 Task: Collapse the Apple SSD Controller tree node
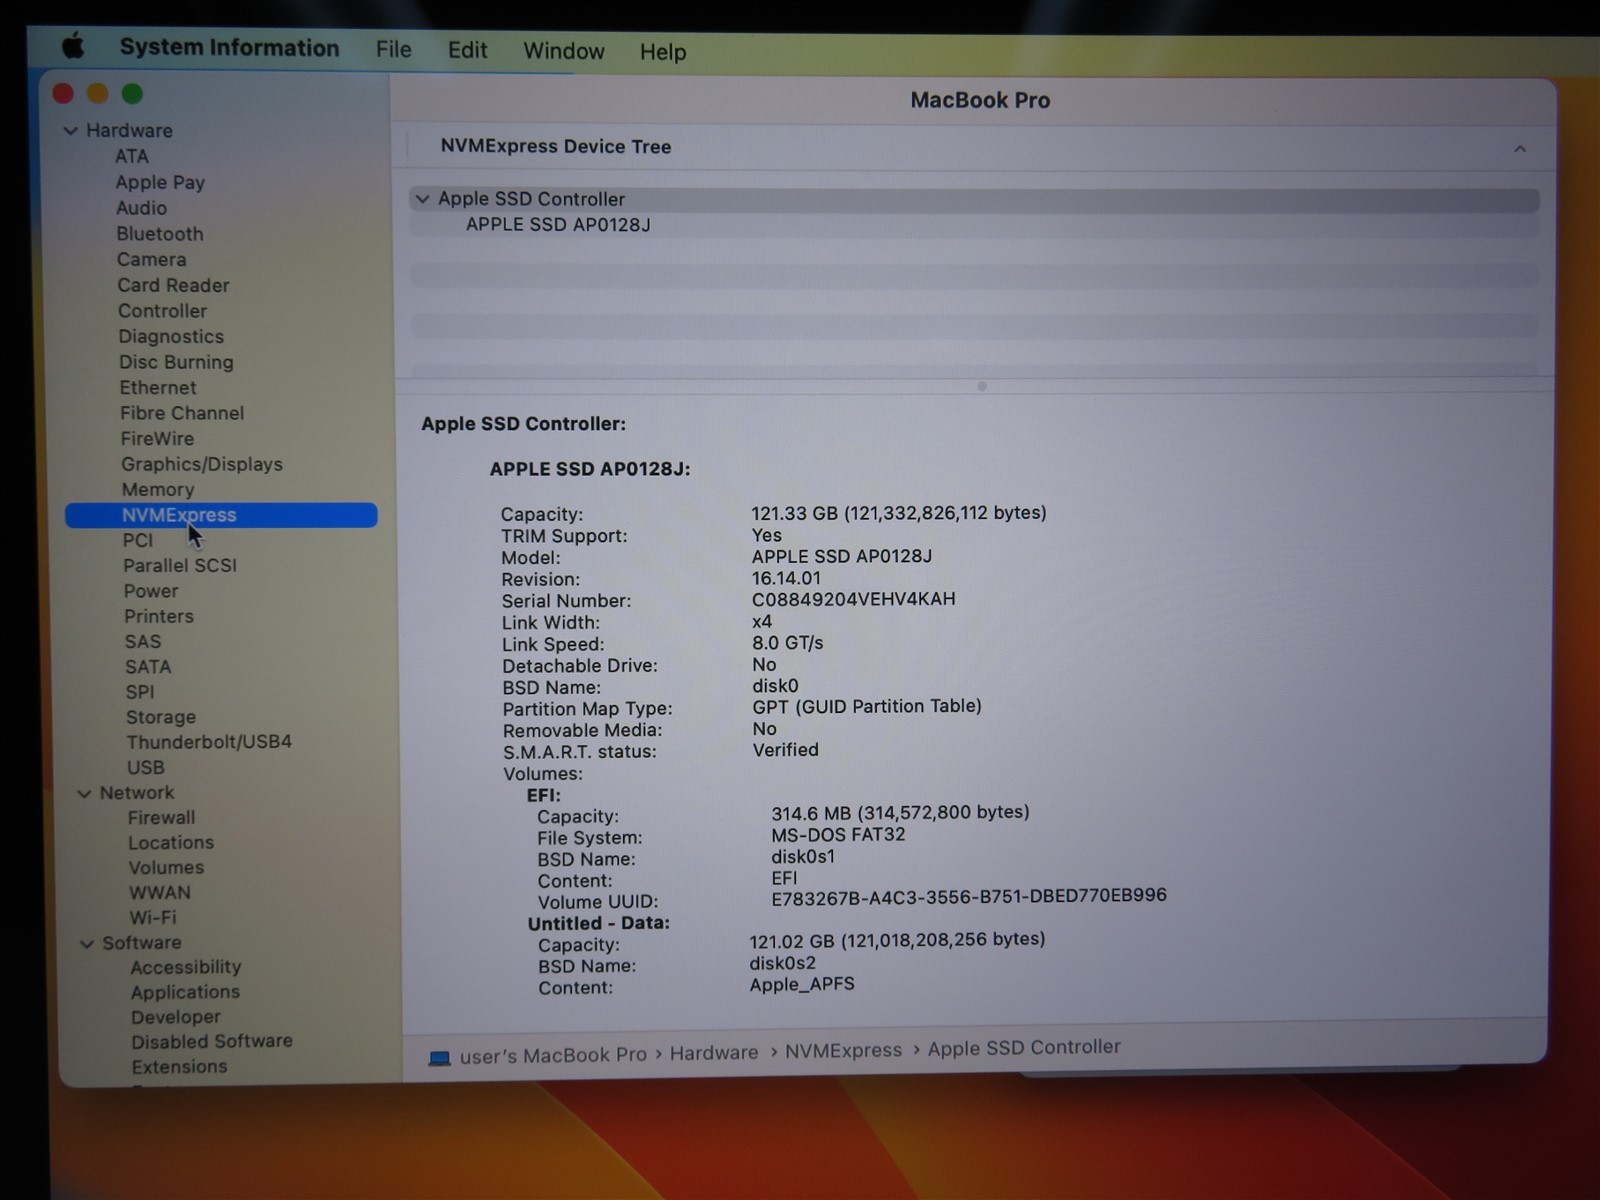[422, 199]
